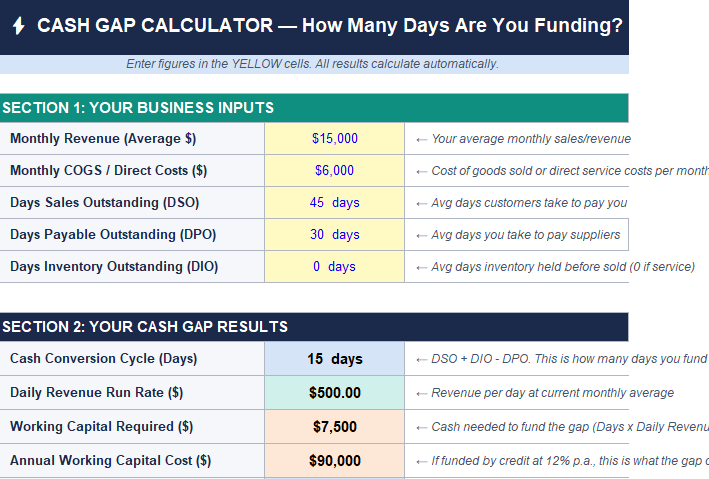Click the 15 days Cash Conversion Cycle result
Image resolution: width=709 pixels, height=479 pixels.
click(334, 359)
